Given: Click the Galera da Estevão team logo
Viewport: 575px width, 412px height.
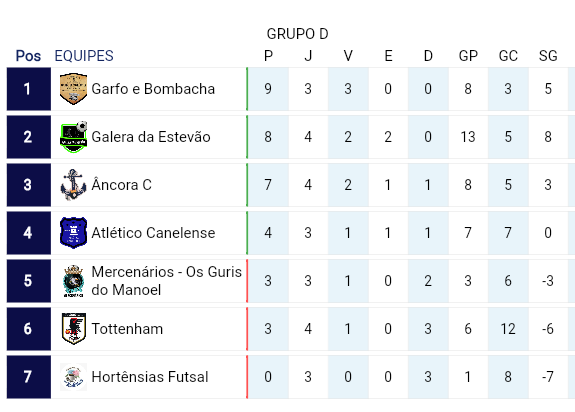Looking at the screenshot, I should (73, 137).
